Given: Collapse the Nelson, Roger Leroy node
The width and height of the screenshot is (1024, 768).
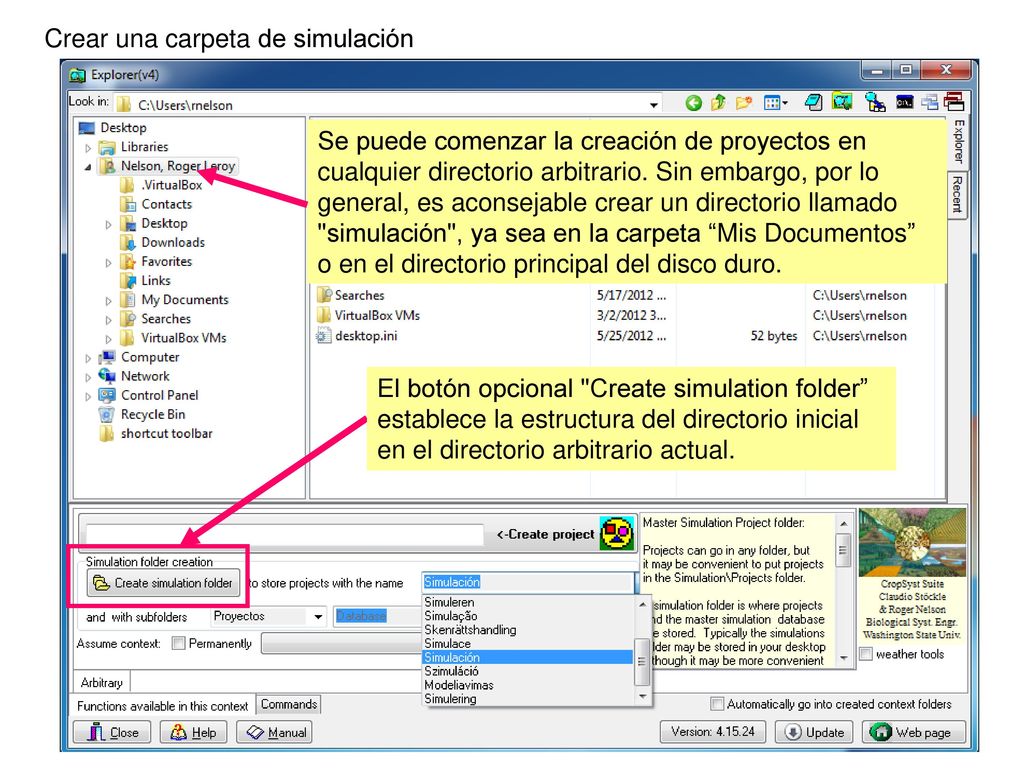Looking at the screenshot, I should pyautogui.click(x=88, y=167).
